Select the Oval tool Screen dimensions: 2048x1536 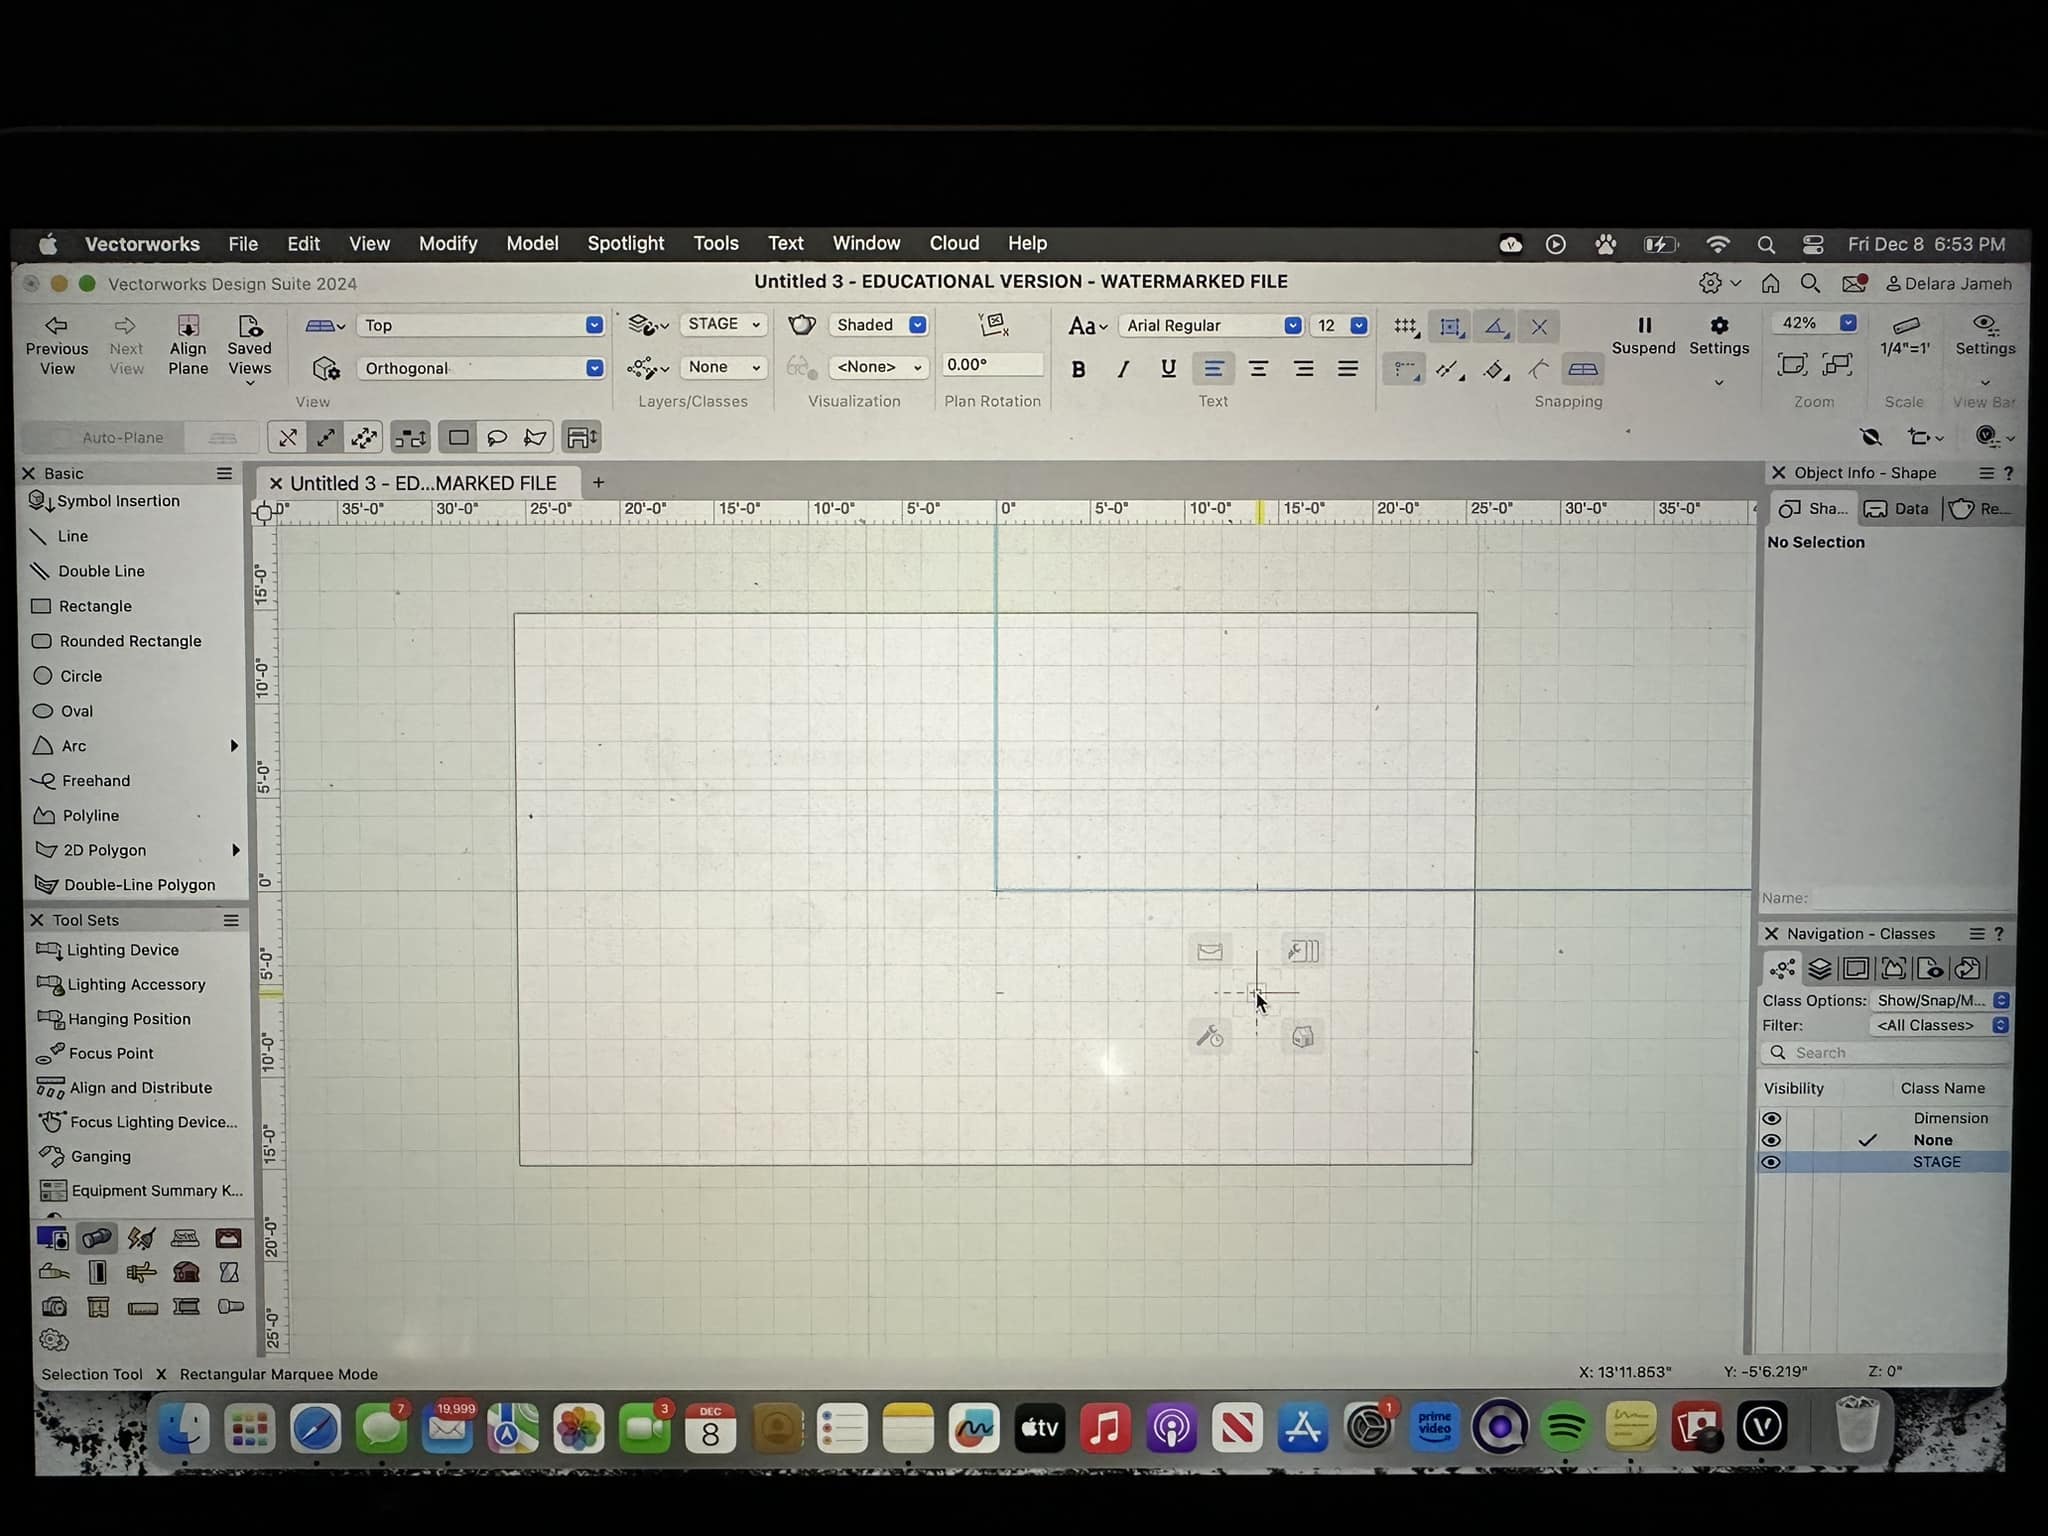point(63,711)
